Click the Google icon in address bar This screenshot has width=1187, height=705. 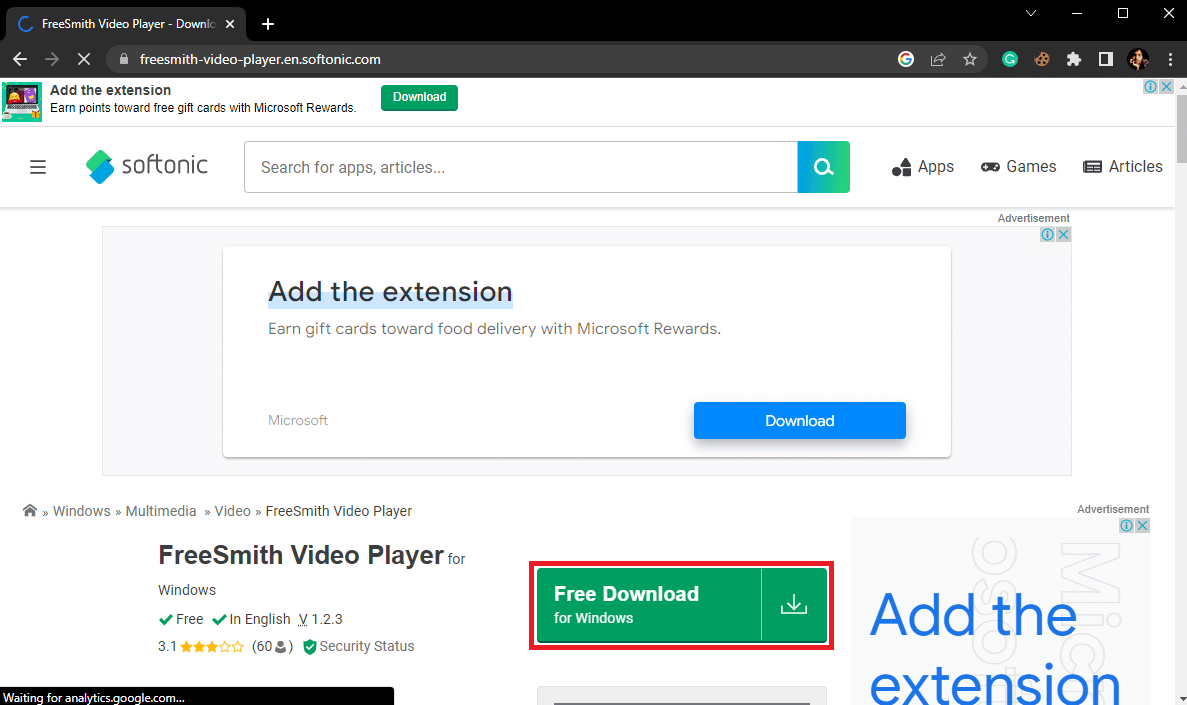point(905,59)
